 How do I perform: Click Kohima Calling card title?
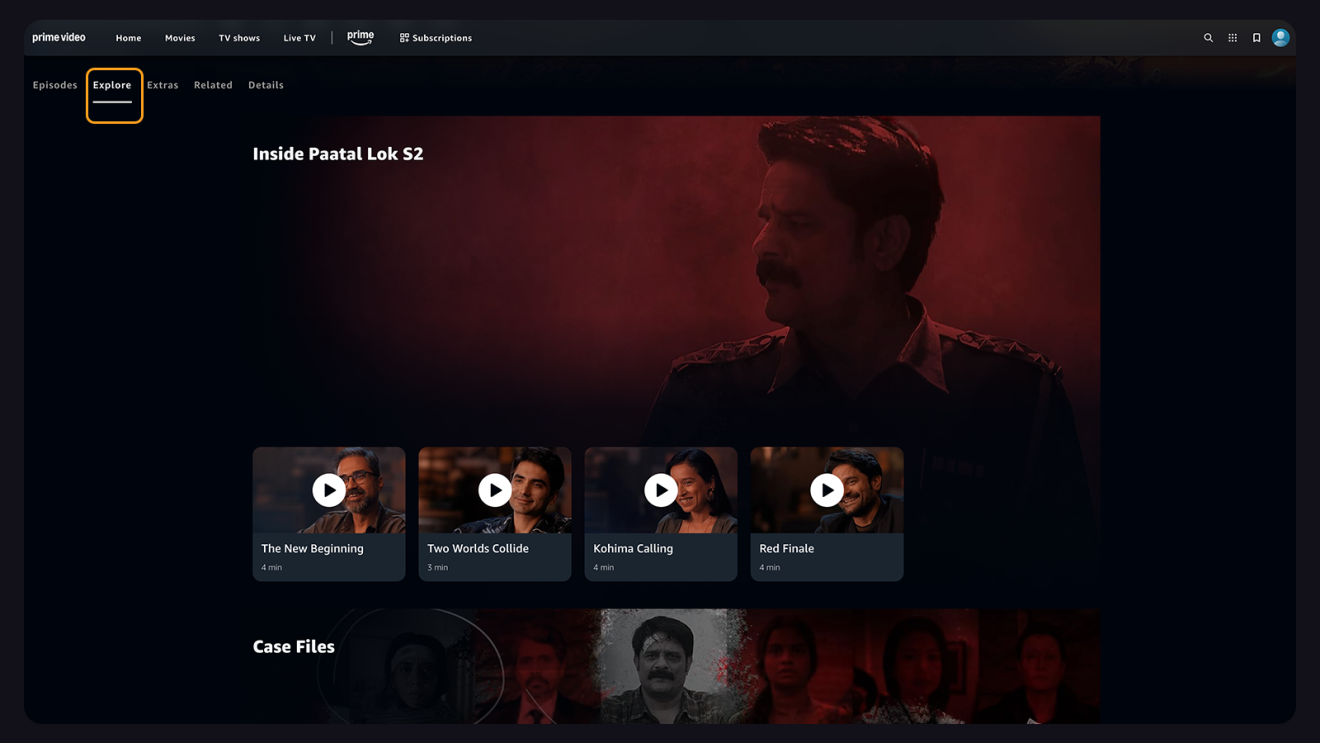(633, 548)
